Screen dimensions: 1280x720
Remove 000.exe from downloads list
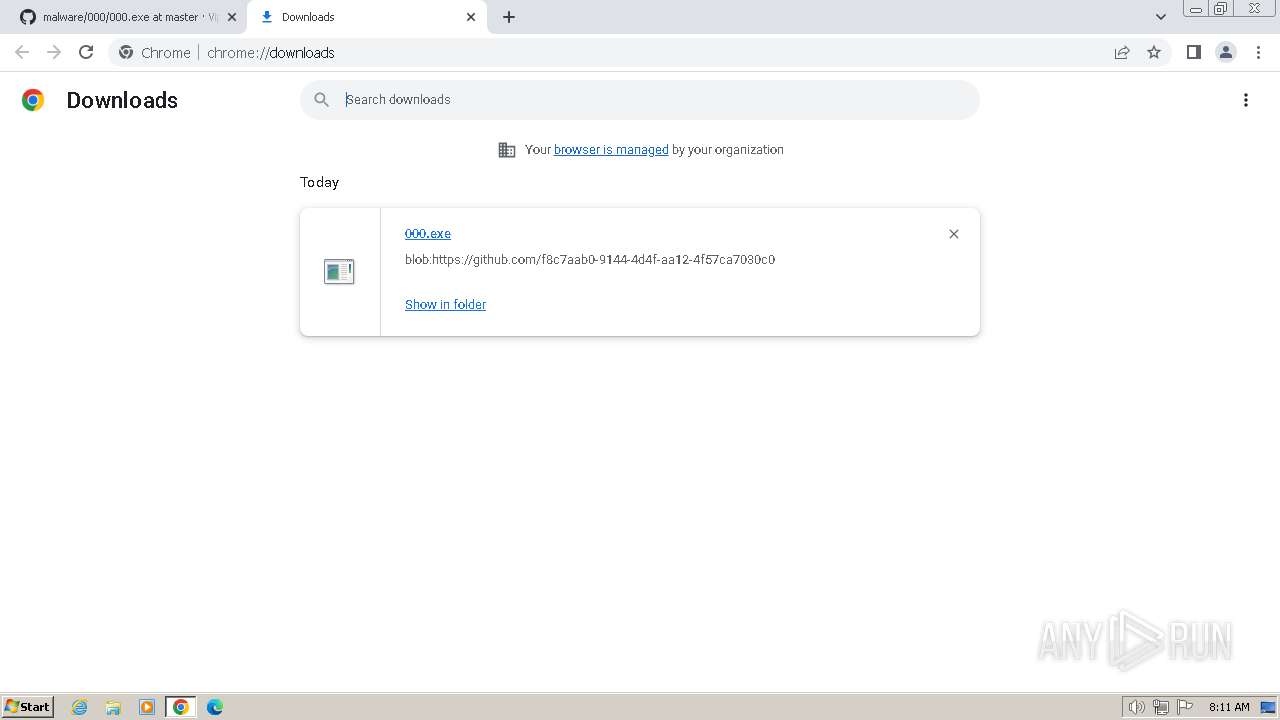pyautogui.click(x=954, y=234)
